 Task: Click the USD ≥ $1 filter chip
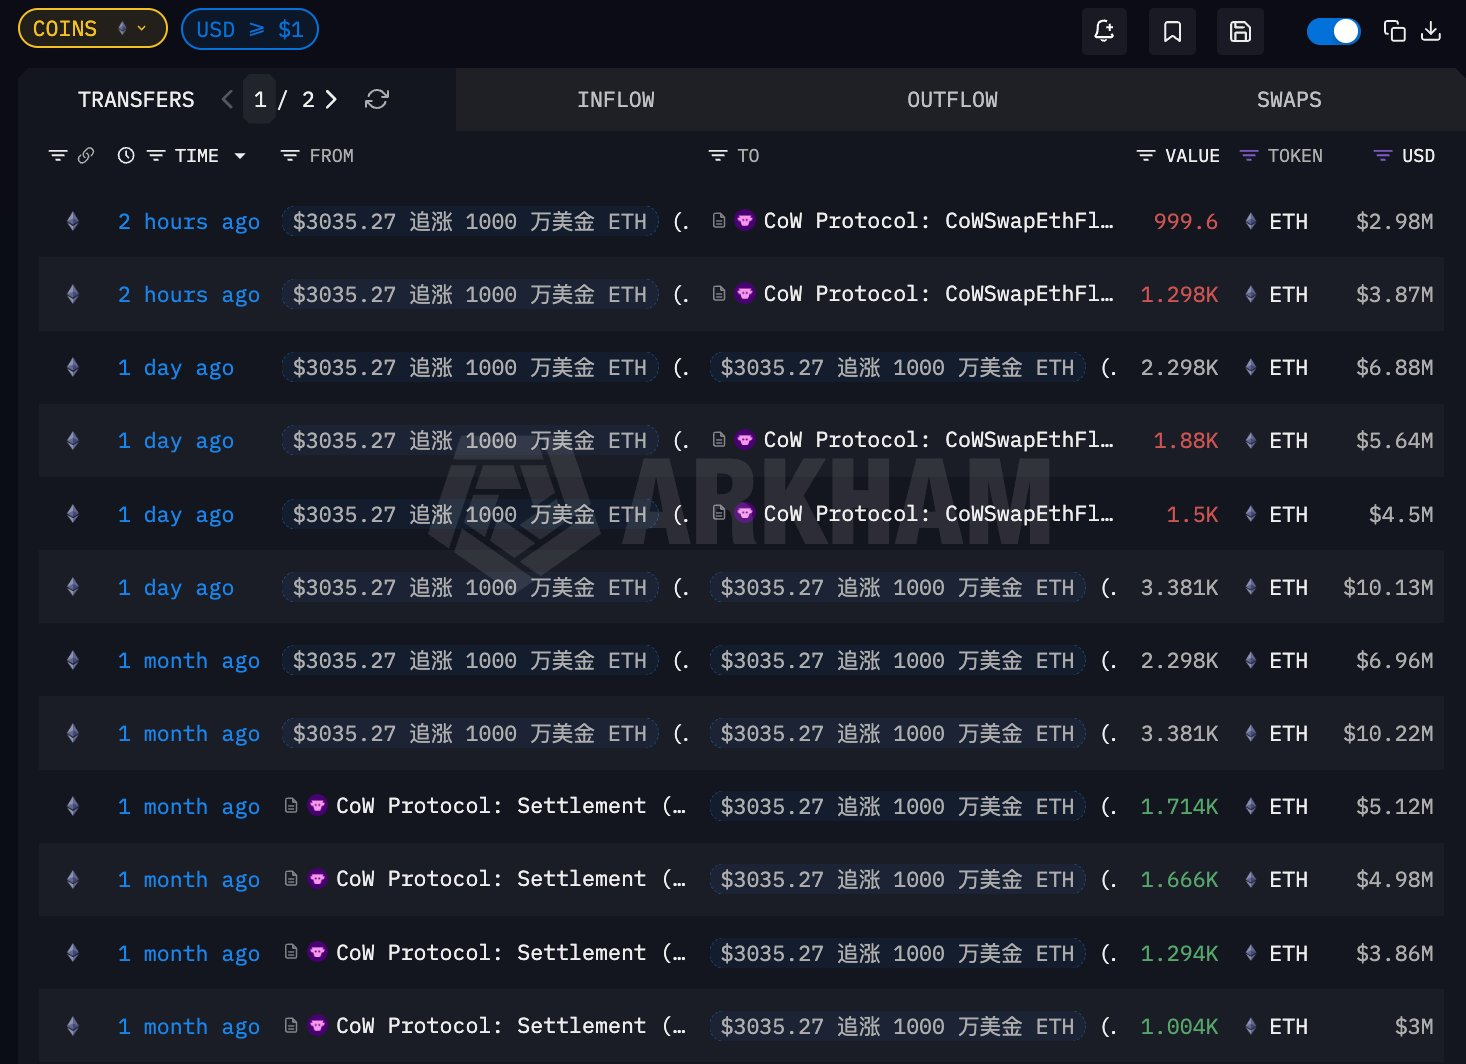pos(249,29)
